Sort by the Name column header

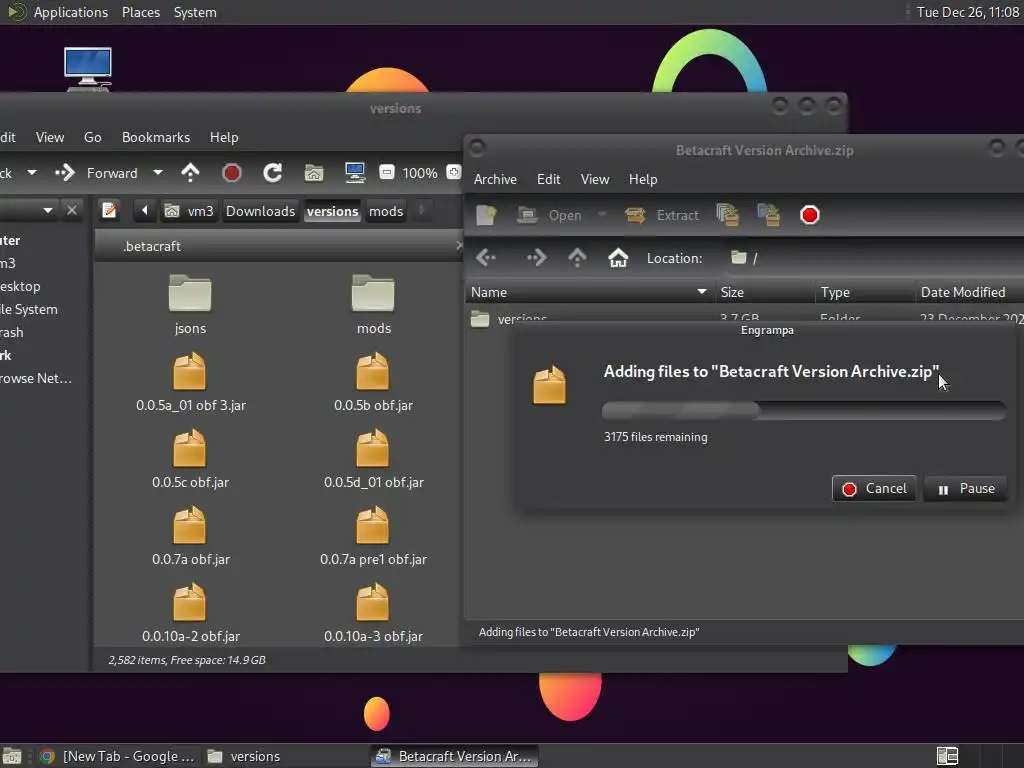pyautogui.click(x=589, y=293)
